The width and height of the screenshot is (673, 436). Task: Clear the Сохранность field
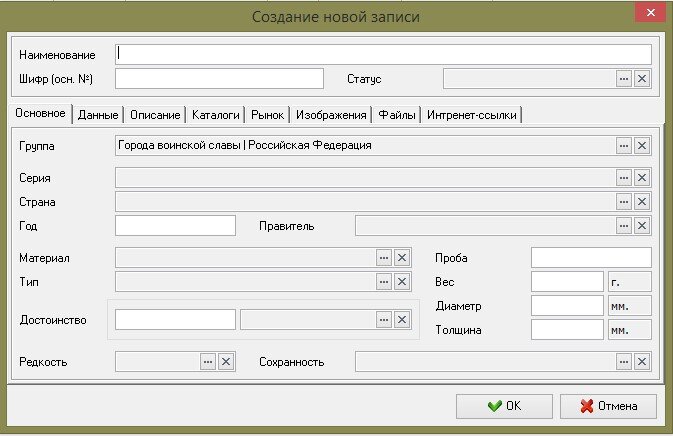point(642,362)
